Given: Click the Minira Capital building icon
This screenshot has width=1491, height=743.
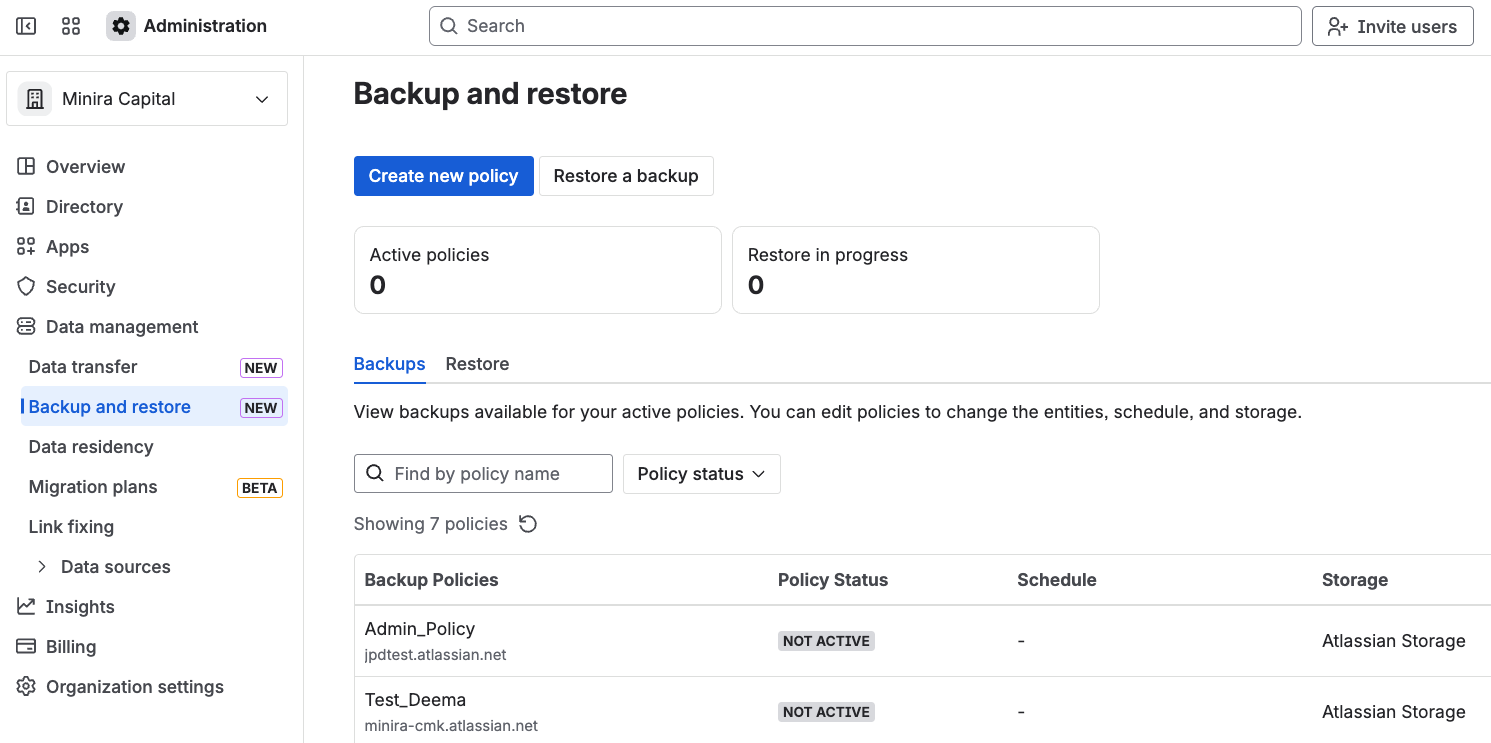Looking at the screenshot, I should pos(35,99).
